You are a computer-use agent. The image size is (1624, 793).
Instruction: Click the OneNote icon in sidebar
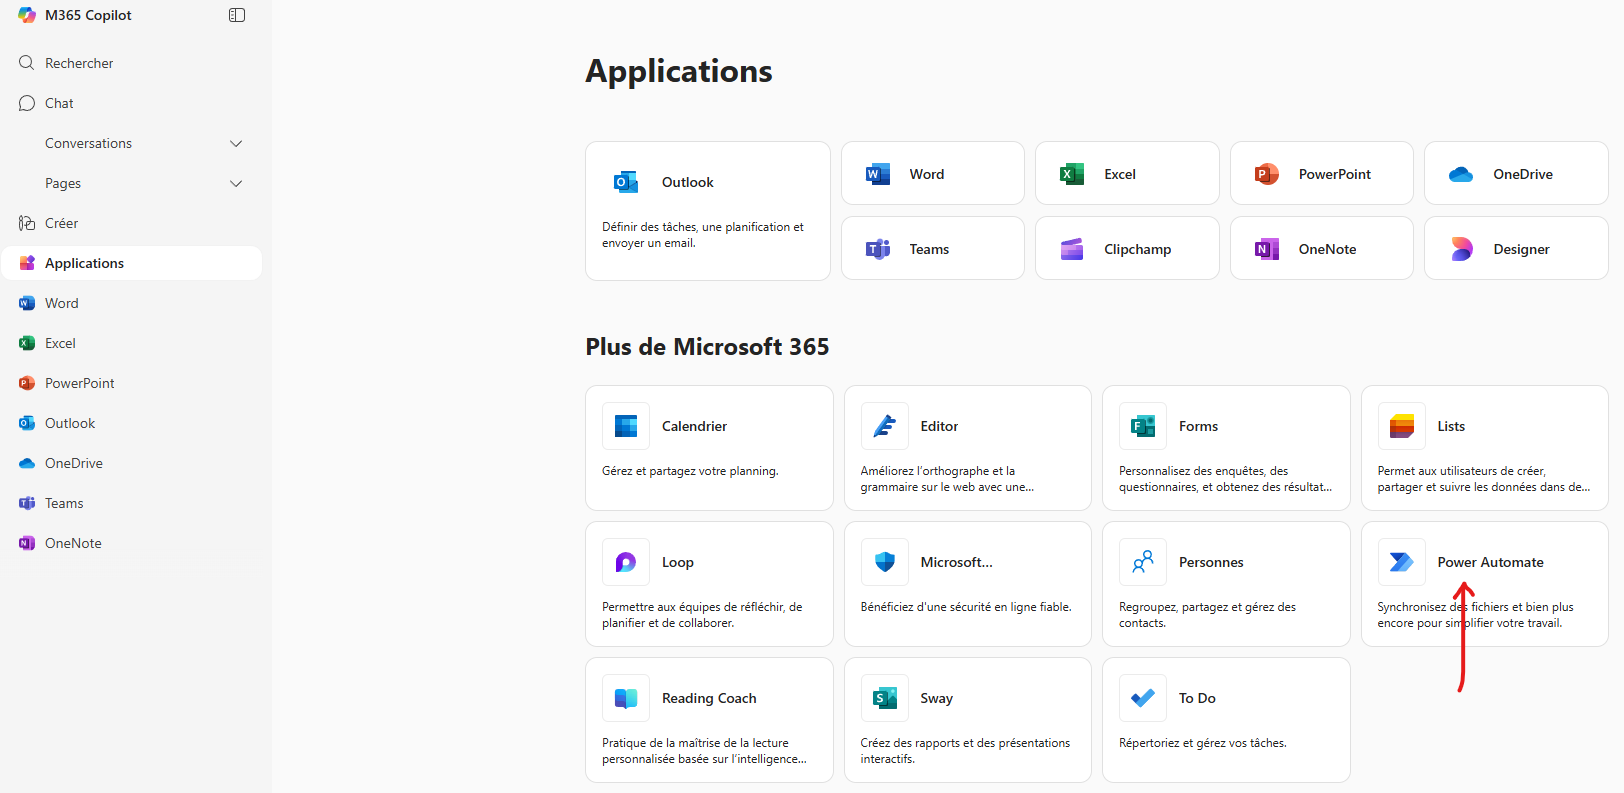click(27, 543)
